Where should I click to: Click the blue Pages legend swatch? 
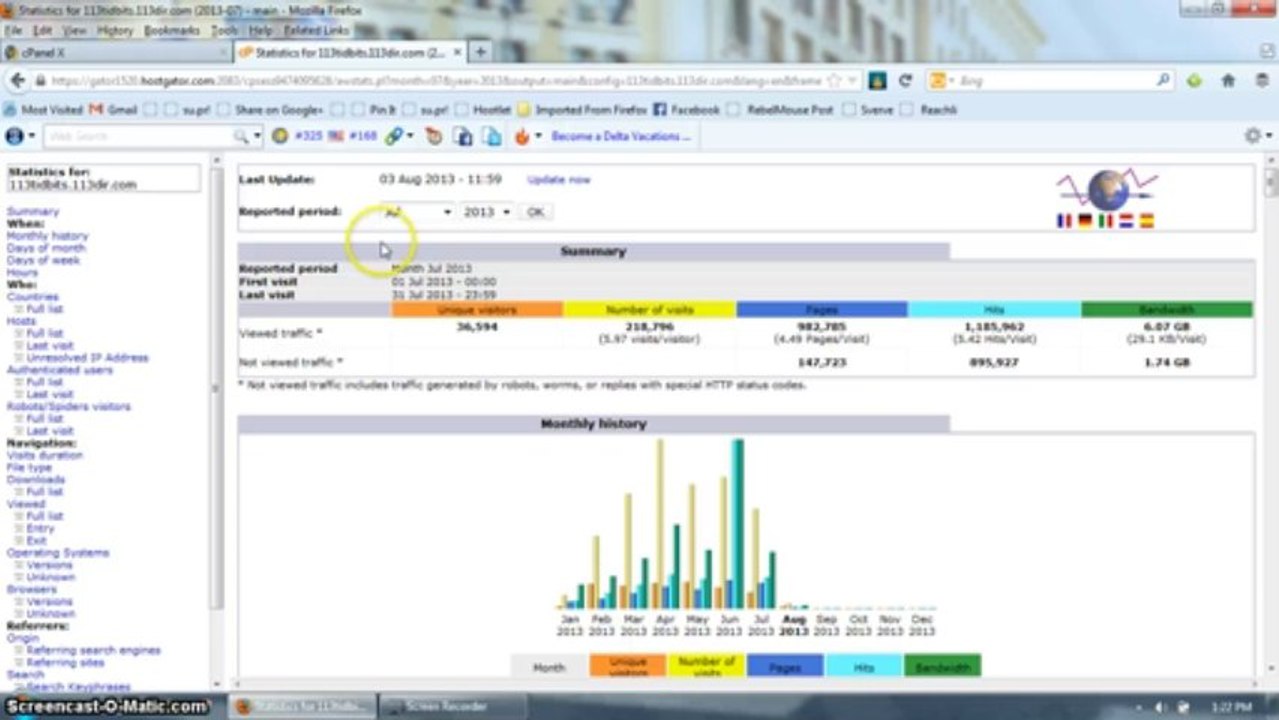(x=785, y=666)
